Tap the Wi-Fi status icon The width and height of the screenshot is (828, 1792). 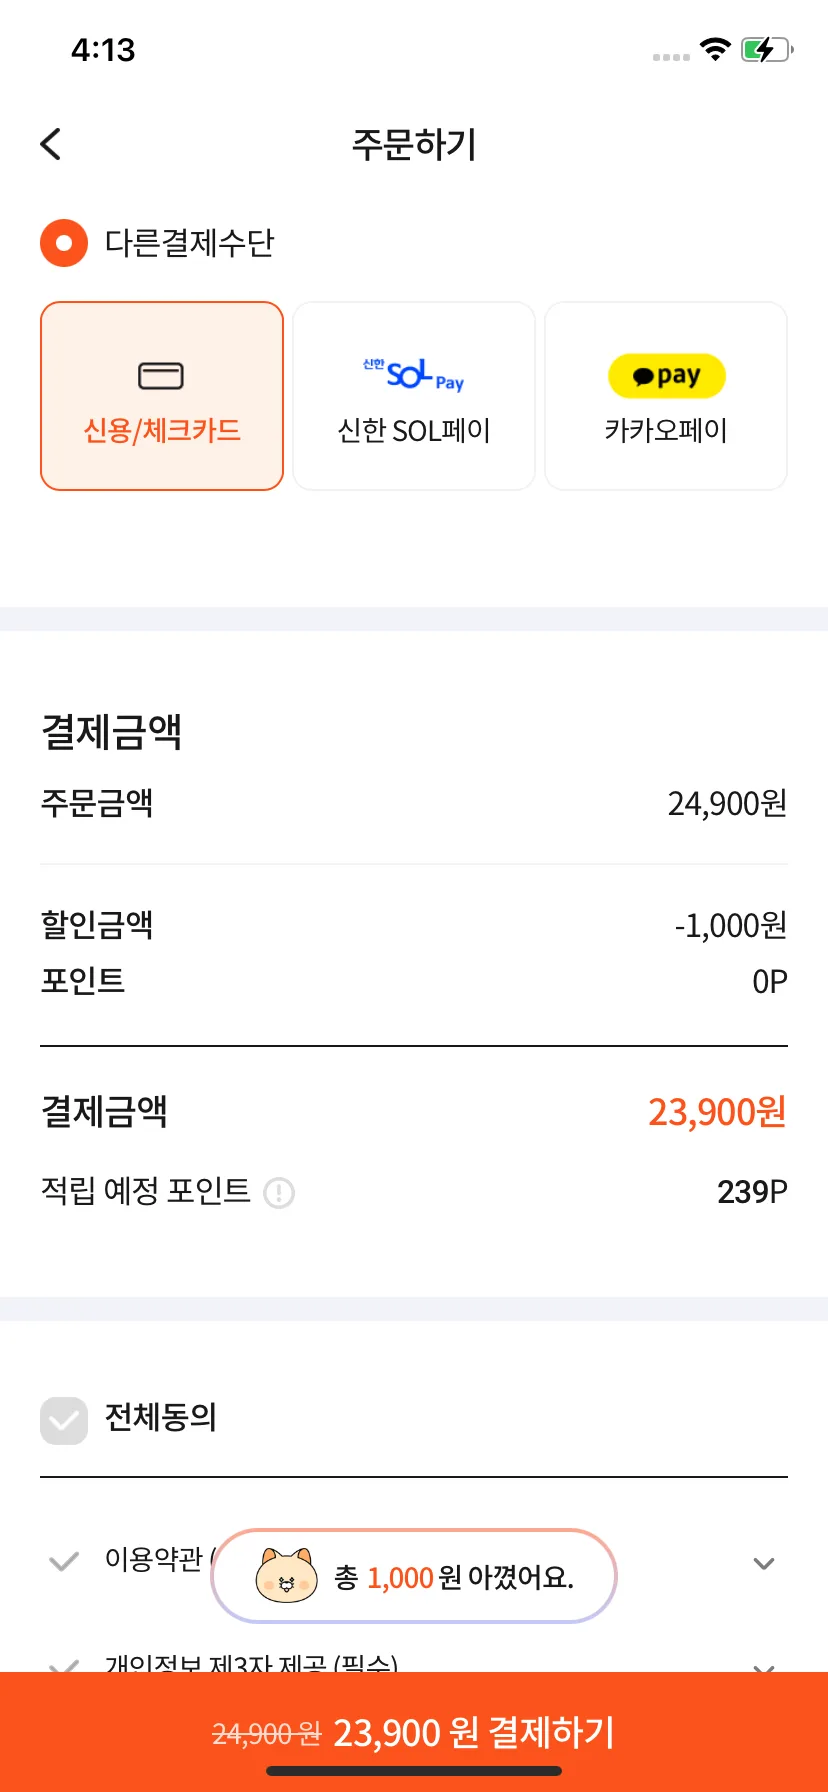(x=715, y=49)
